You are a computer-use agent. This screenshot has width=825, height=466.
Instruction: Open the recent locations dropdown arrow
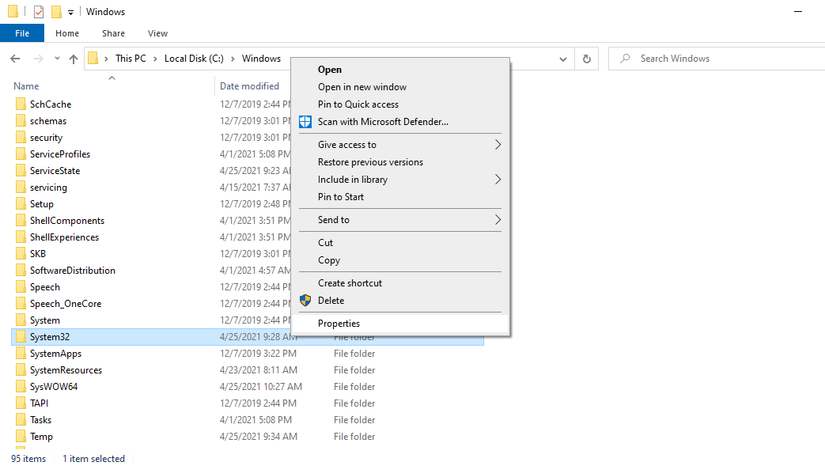(57, 59)
